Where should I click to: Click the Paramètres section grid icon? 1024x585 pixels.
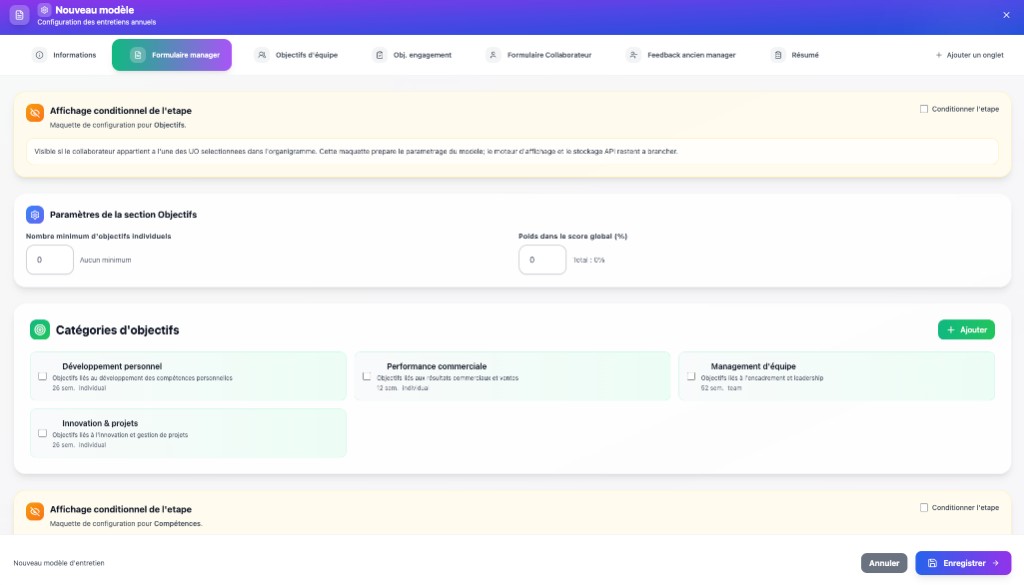33,213
